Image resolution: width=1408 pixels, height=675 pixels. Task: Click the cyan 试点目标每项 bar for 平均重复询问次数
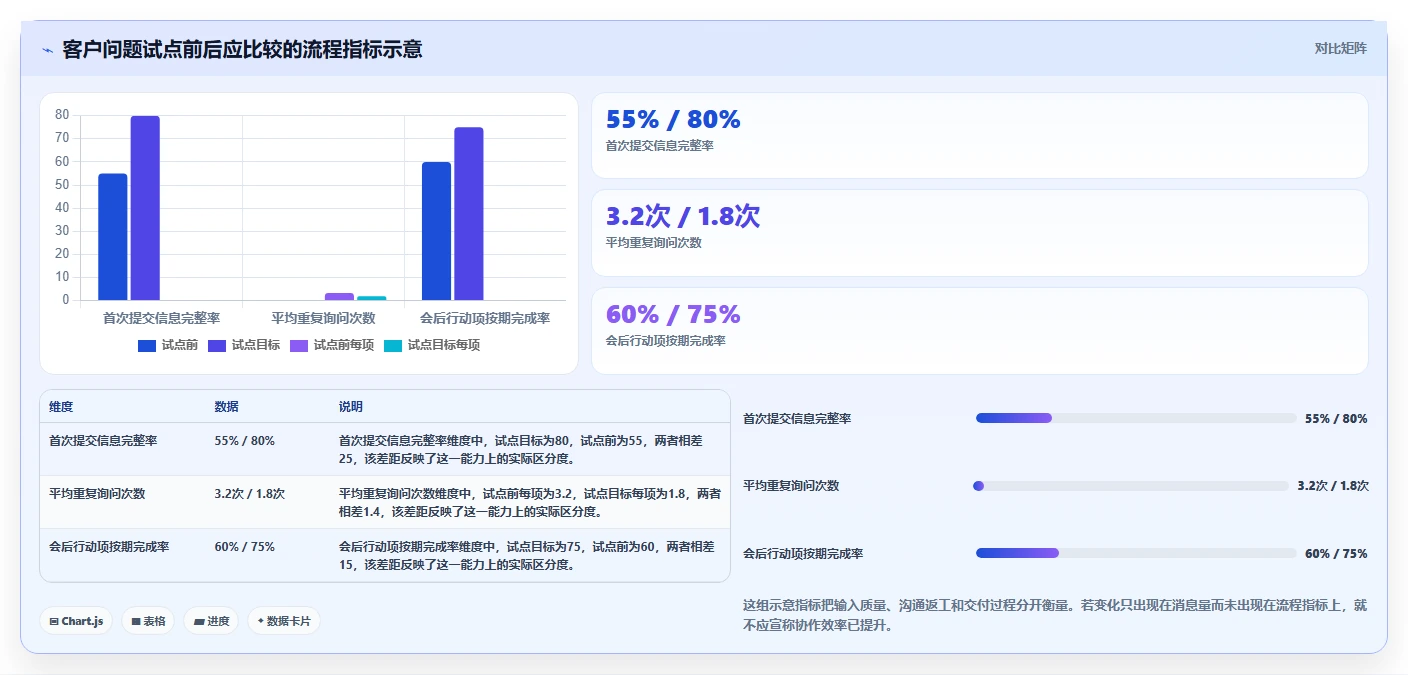(372, 298)
